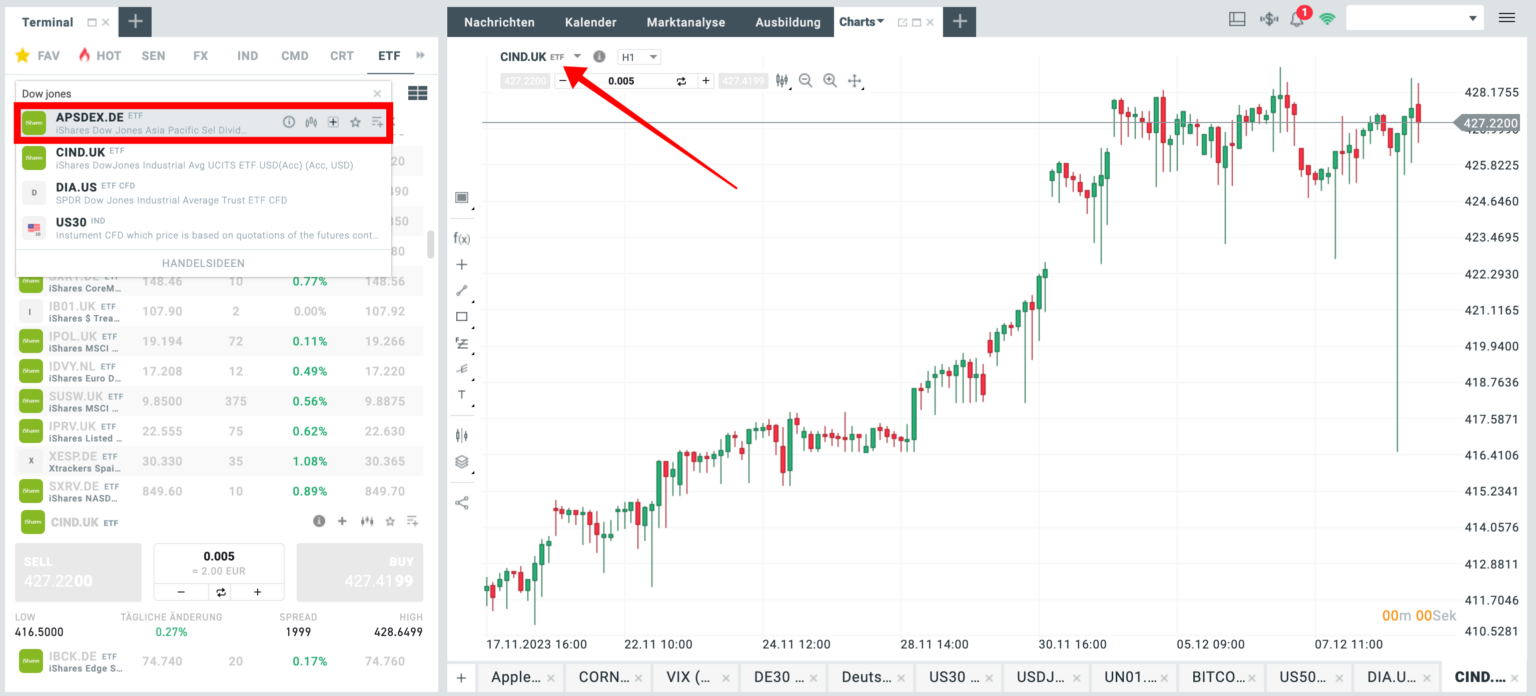This screenshot has width=1536, height=696.
Task: Select the Text annotation tool
Action: click(x=462, y=395)
